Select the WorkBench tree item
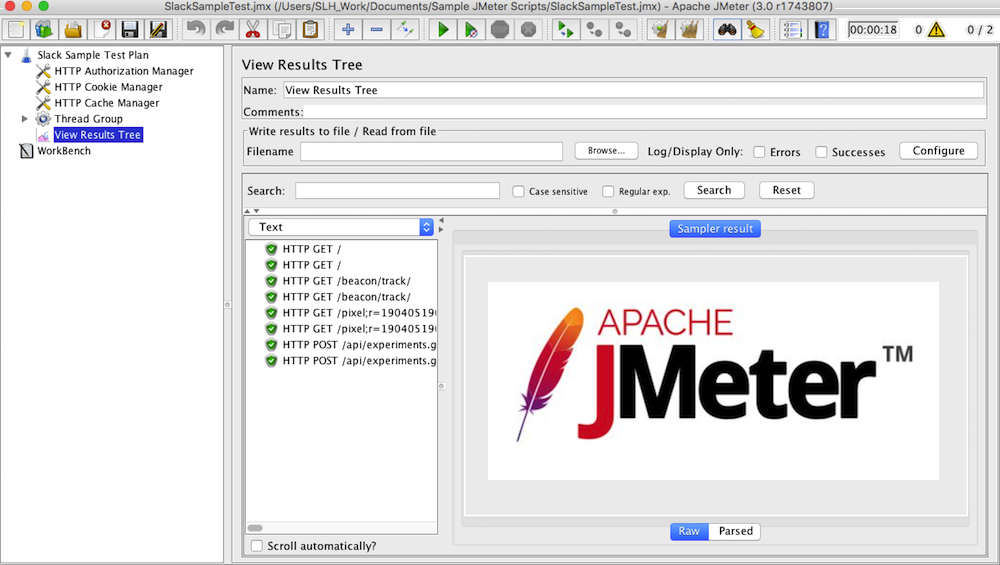Screen dimensions: 1000x565 point(64,150)
